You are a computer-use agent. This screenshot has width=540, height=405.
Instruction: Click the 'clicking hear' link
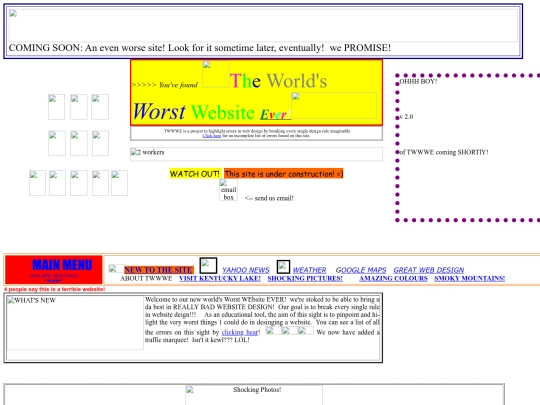pos(240,332)
